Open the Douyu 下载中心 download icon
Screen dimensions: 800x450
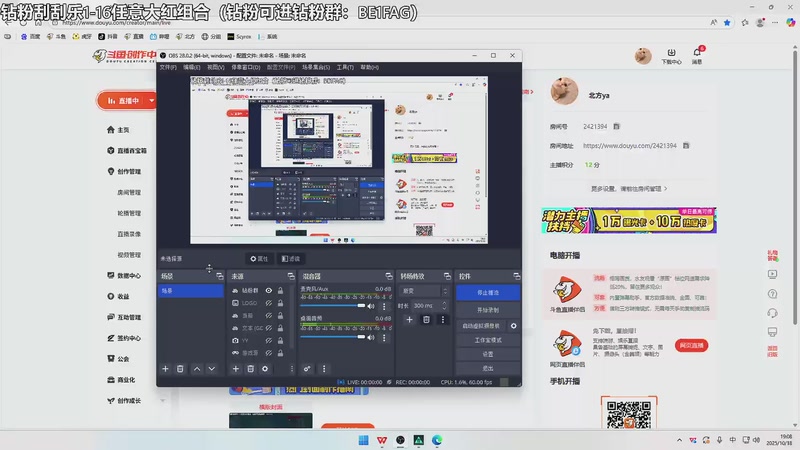pyautogui.click(x=671, y=53)
